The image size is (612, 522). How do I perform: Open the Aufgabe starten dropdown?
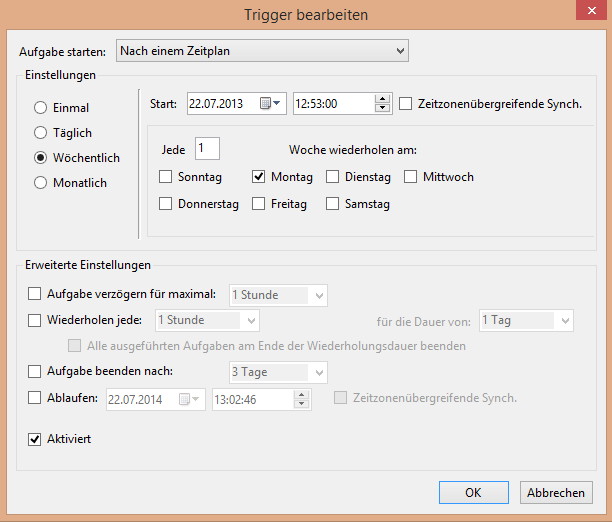(262, 51)
